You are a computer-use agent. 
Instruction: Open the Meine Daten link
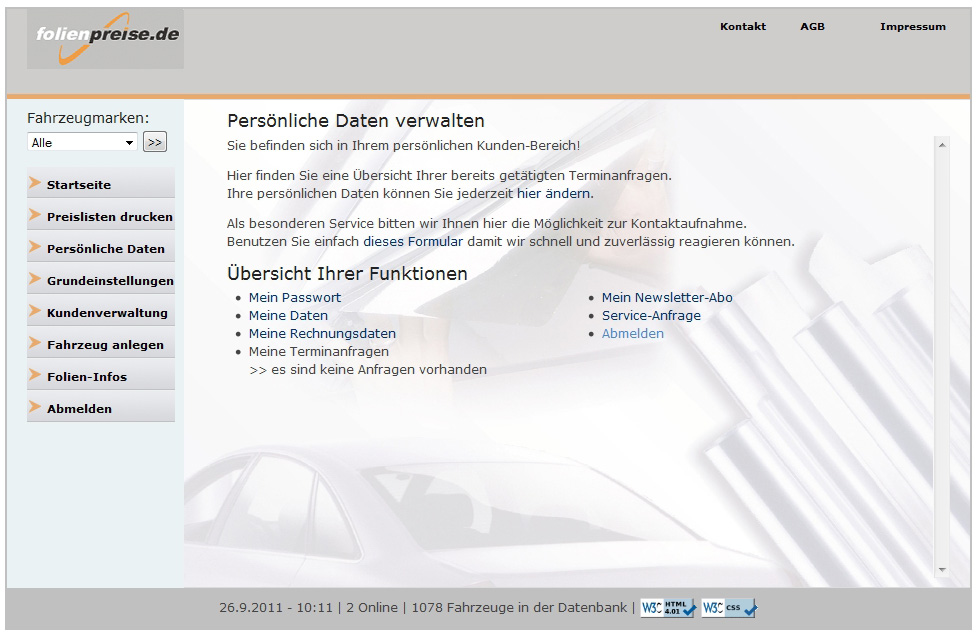pyautogui.click(x=288, y=316)
